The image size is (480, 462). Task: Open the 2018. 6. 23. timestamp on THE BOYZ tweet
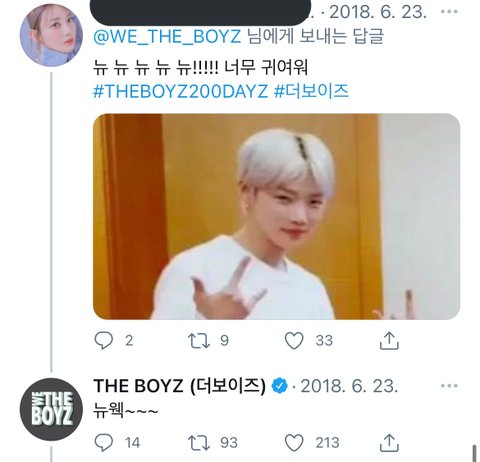click(x=349, y=386)
